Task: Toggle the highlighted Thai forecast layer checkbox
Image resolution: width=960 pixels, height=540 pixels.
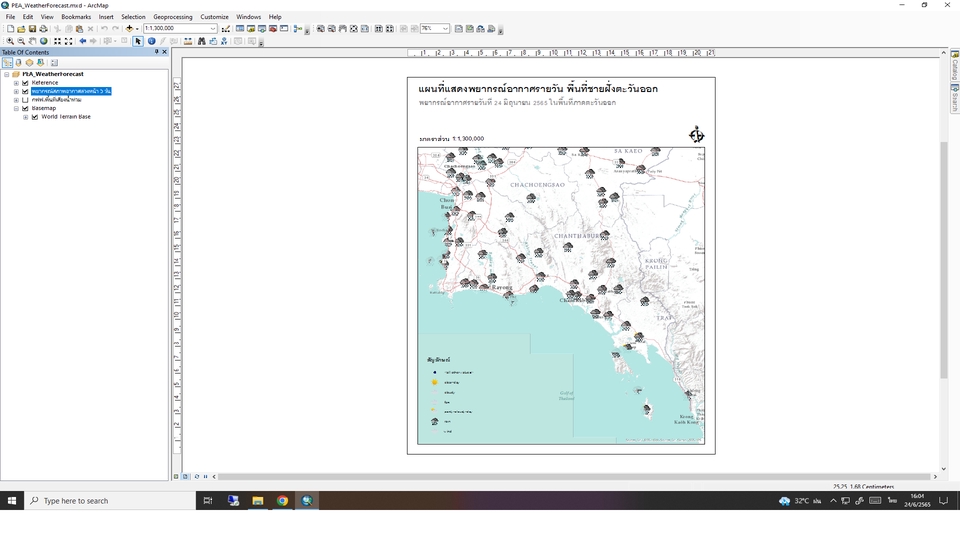Action: [25, 91]
